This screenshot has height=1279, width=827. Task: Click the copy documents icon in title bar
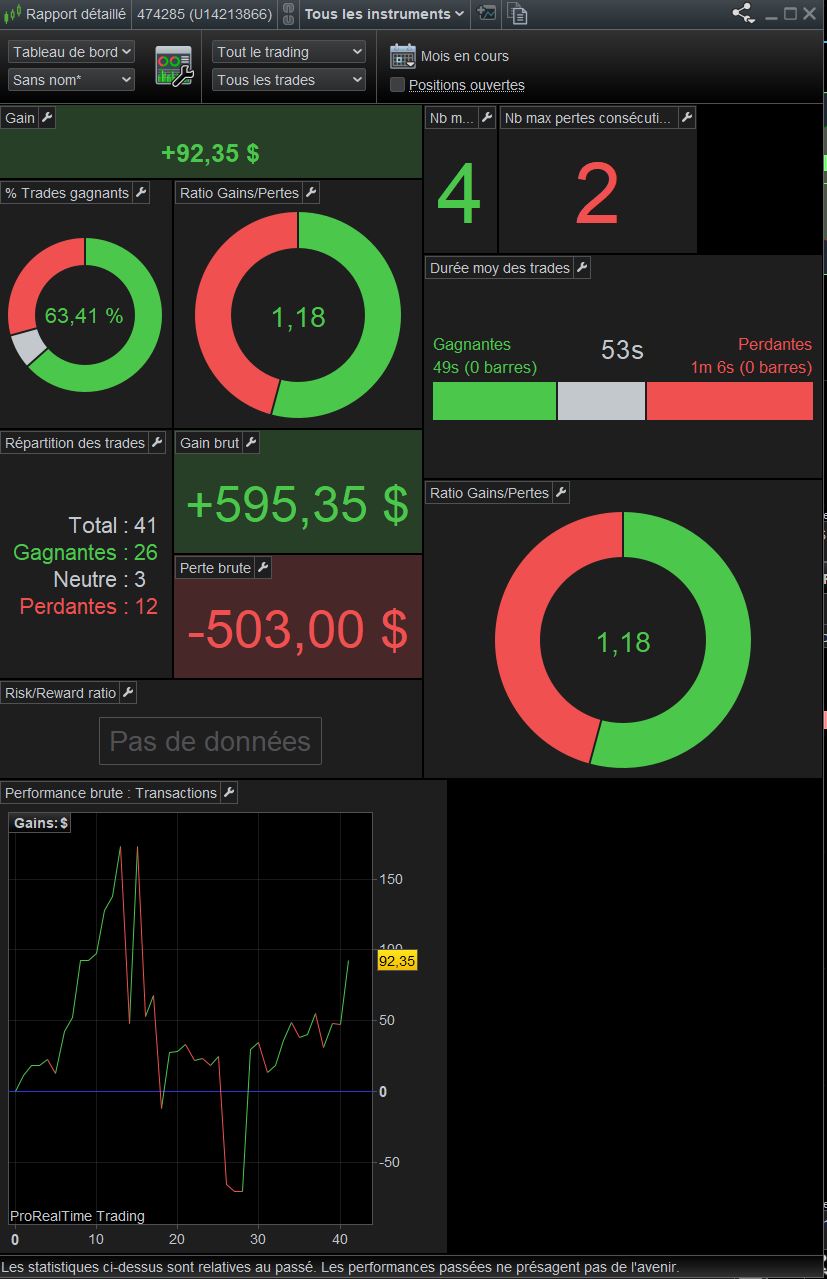pos(517,14)
